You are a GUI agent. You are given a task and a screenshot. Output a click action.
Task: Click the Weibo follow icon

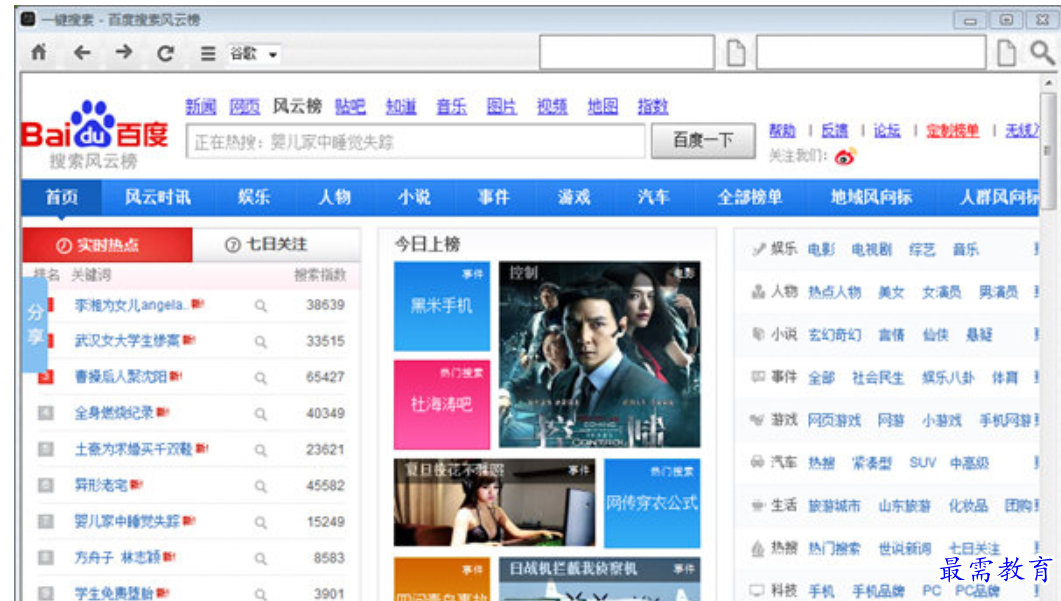844,156
